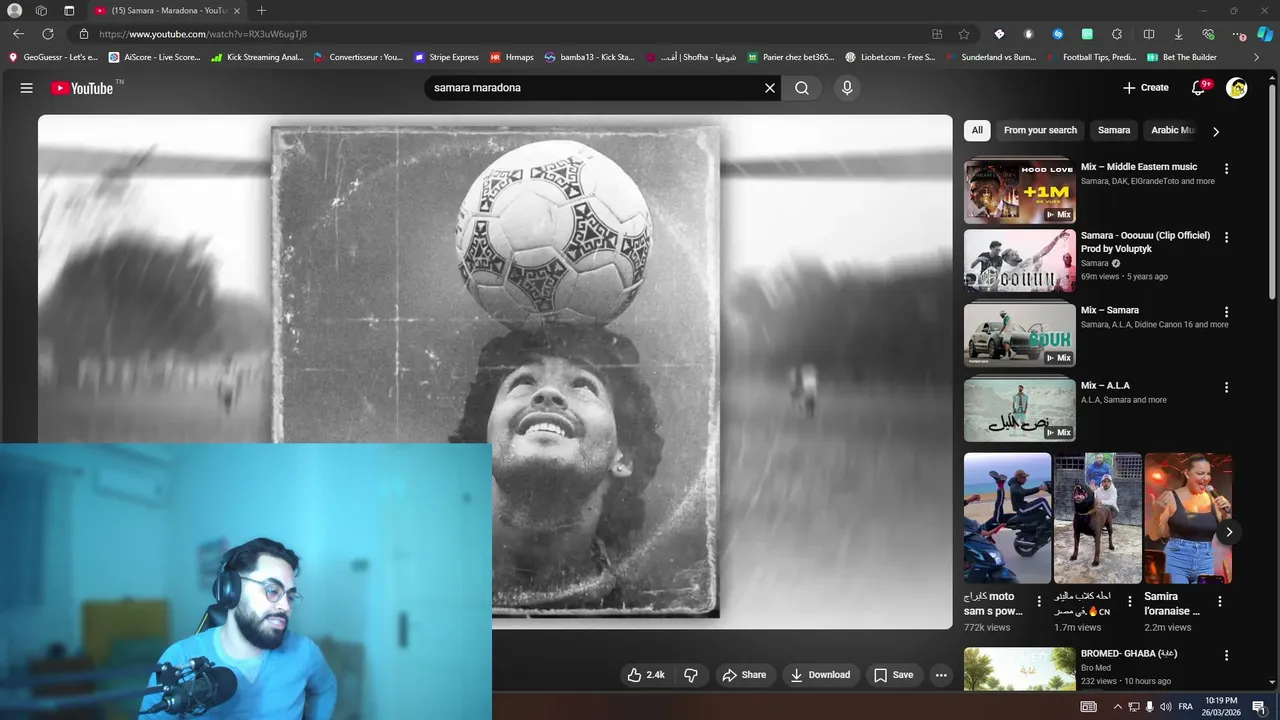This screenshot has height=720, width=1280.
Task: Show next Shorts with the arrow
Action: 1229,532
